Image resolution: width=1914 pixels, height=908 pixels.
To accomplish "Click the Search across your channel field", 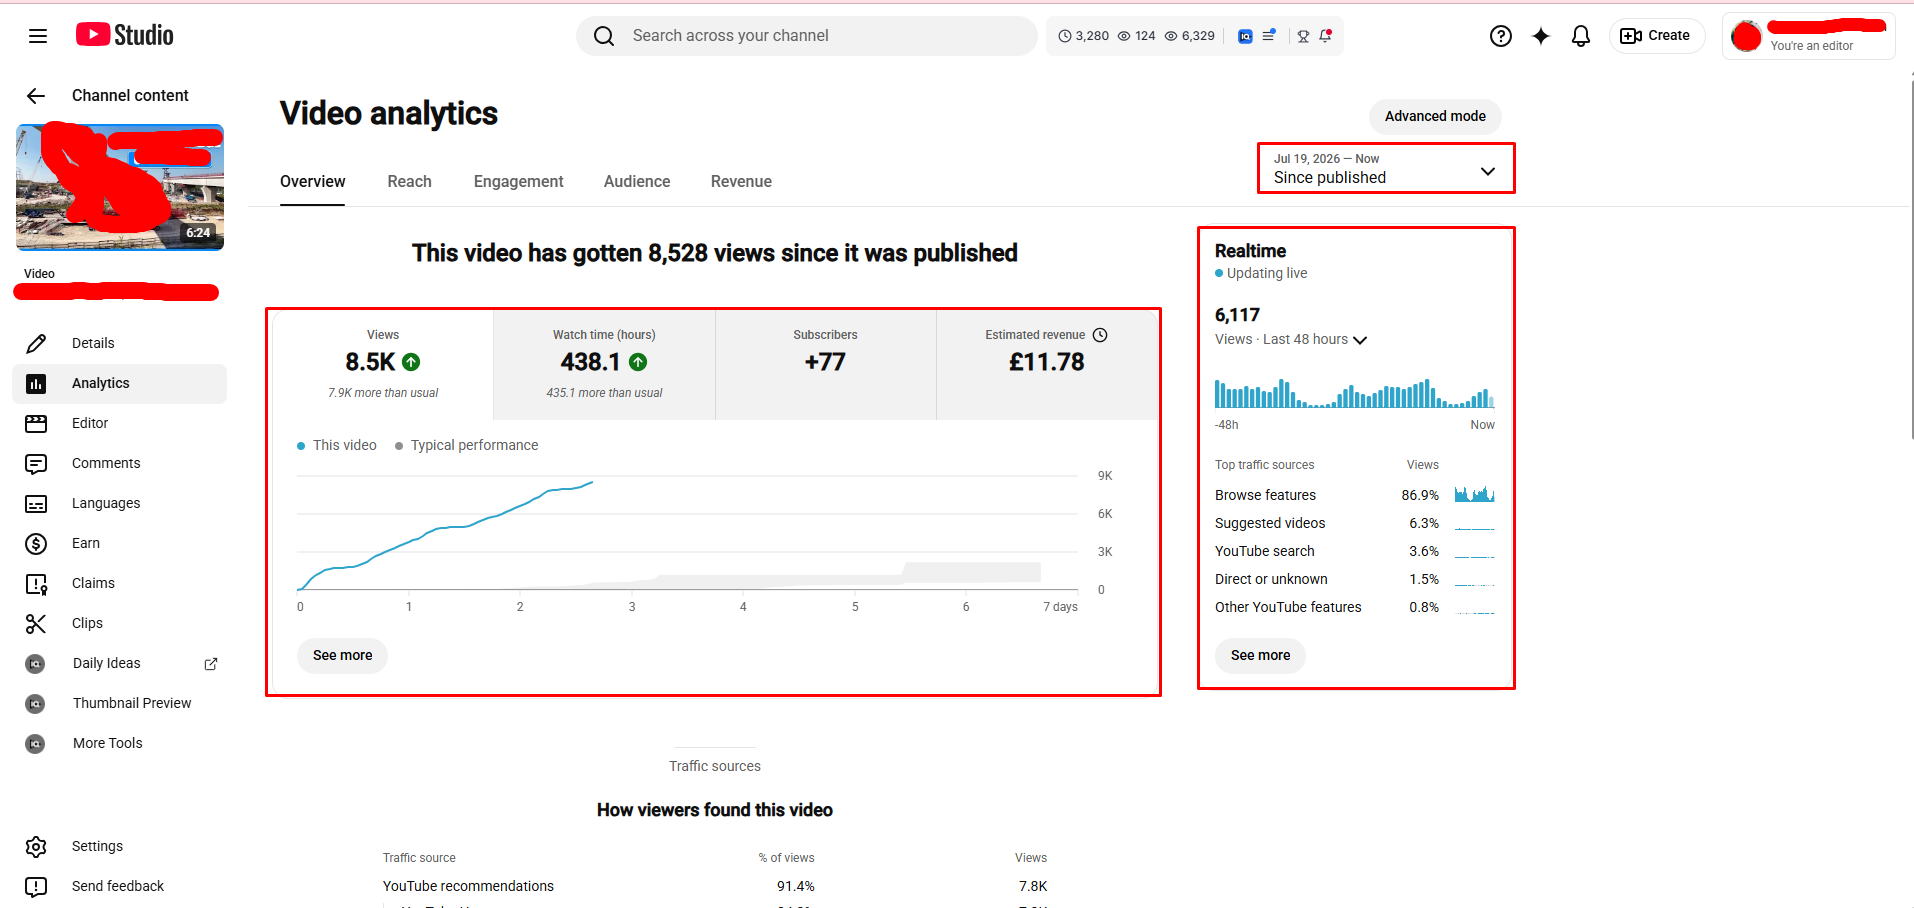I will 806,36.
